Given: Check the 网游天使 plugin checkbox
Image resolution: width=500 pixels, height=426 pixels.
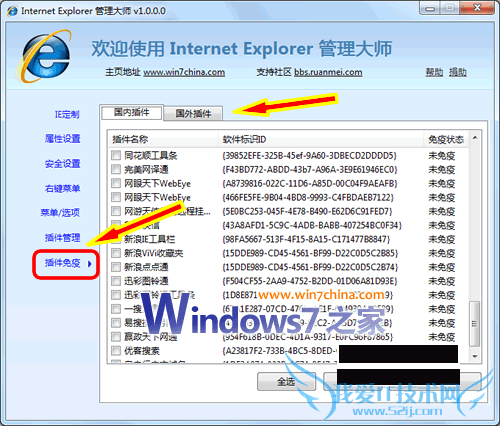Looking at the screenshot, I should [116, 211].
